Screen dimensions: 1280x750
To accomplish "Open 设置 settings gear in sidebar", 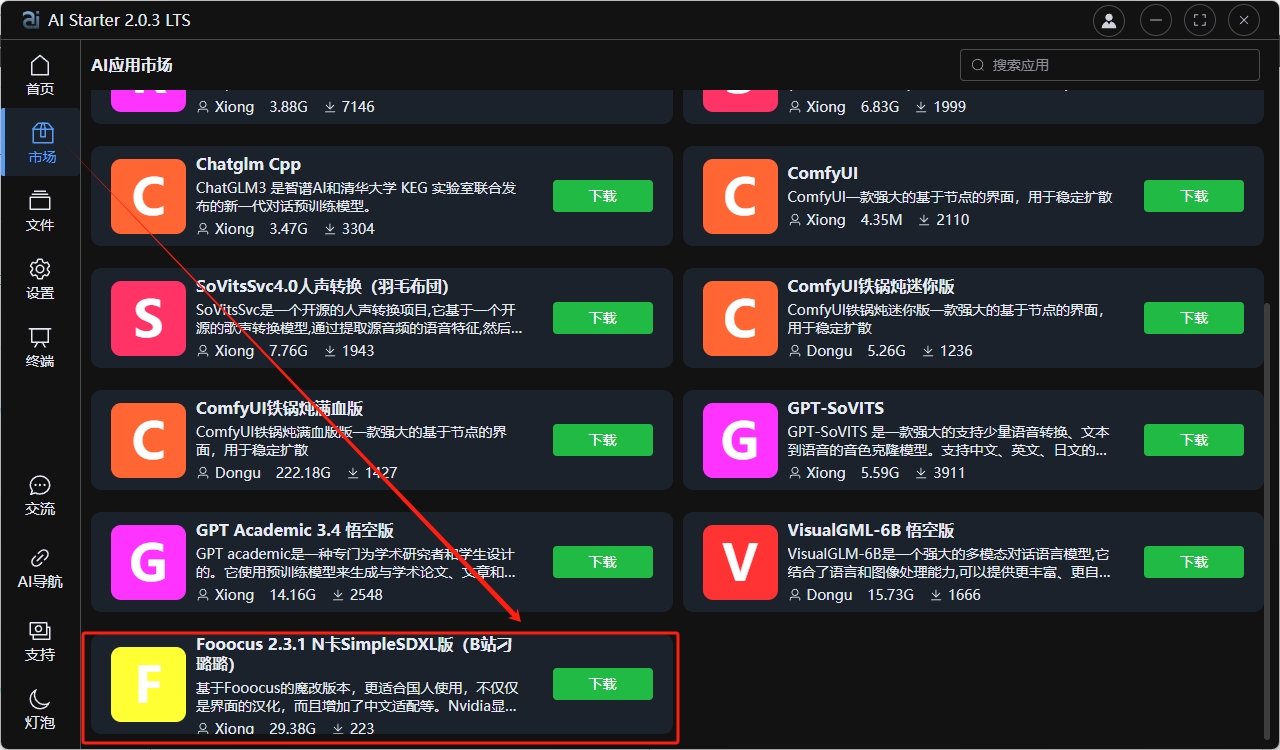I will [x=40, y=279].
